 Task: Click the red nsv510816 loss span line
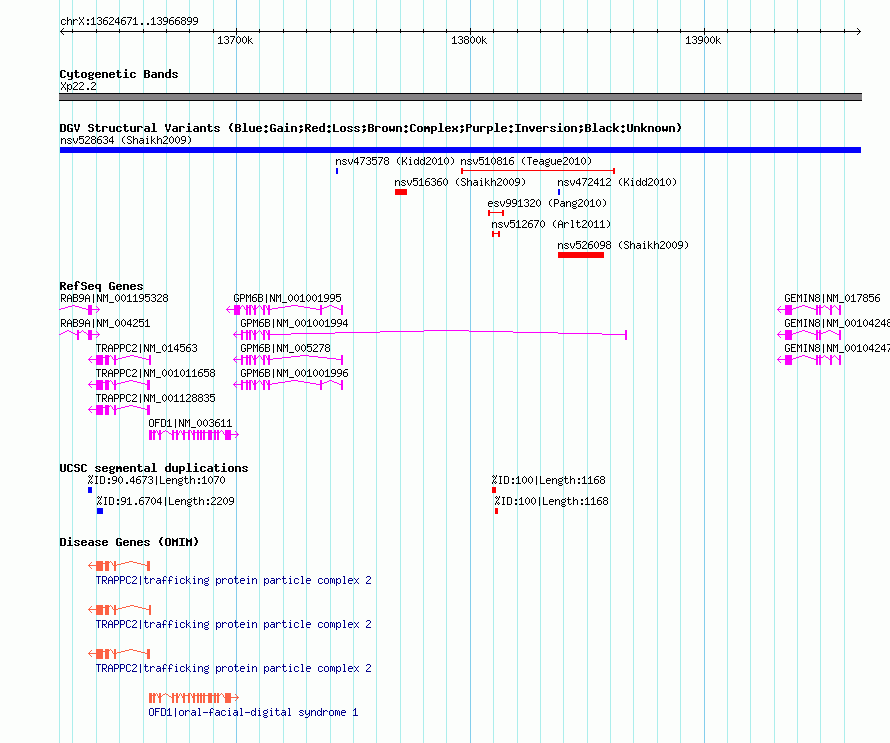[538, 170]
